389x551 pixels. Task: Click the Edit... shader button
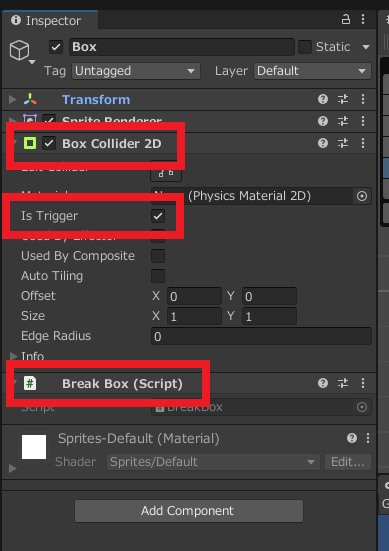tap(348, 462)
